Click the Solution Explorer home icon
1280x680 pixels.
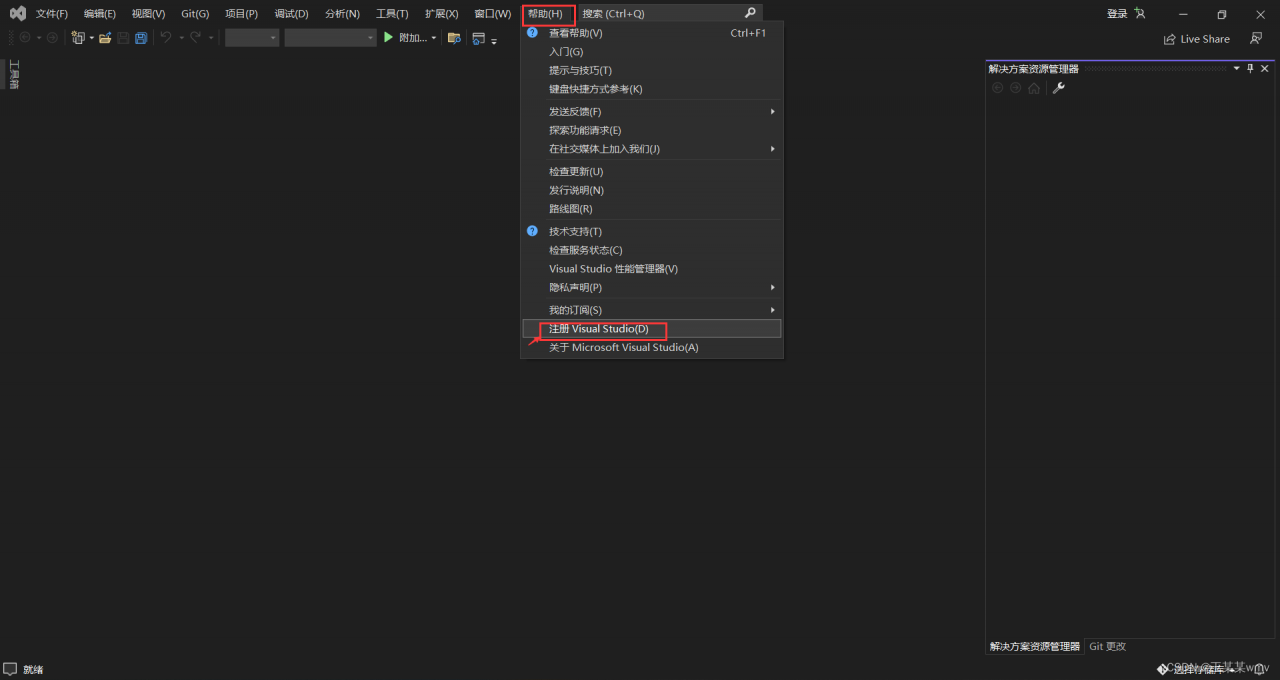[x=1034, y=88]
